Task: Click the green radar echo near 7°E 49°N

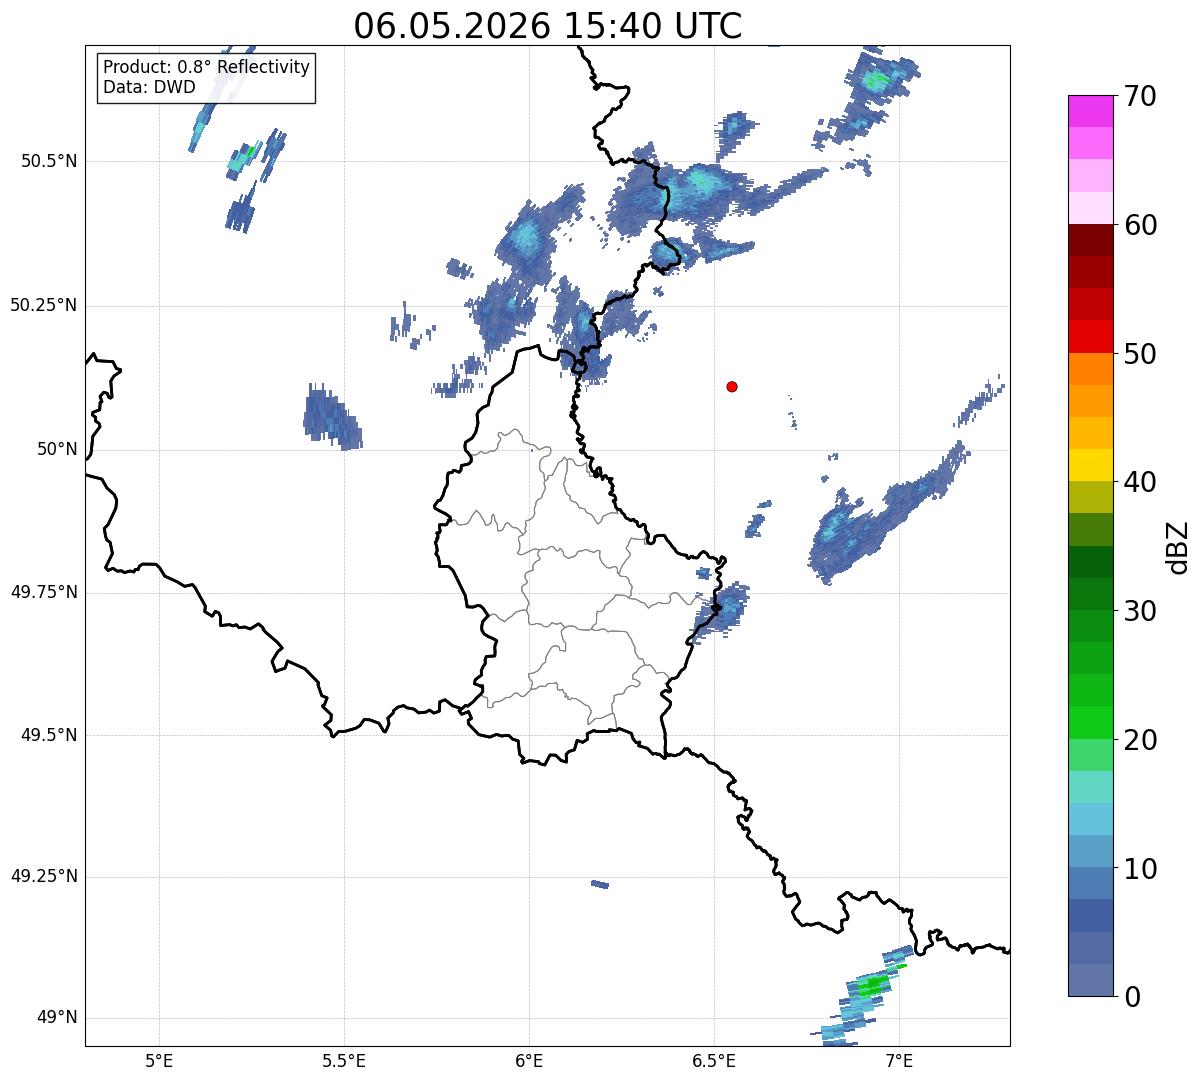Action: point(871,986)
